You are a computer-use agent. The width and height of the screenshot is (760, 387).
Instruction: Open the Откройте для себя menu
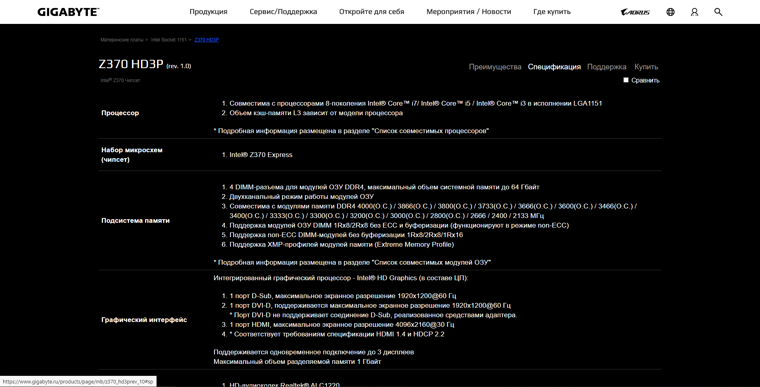pyautogui.click(x=371, y=12)
